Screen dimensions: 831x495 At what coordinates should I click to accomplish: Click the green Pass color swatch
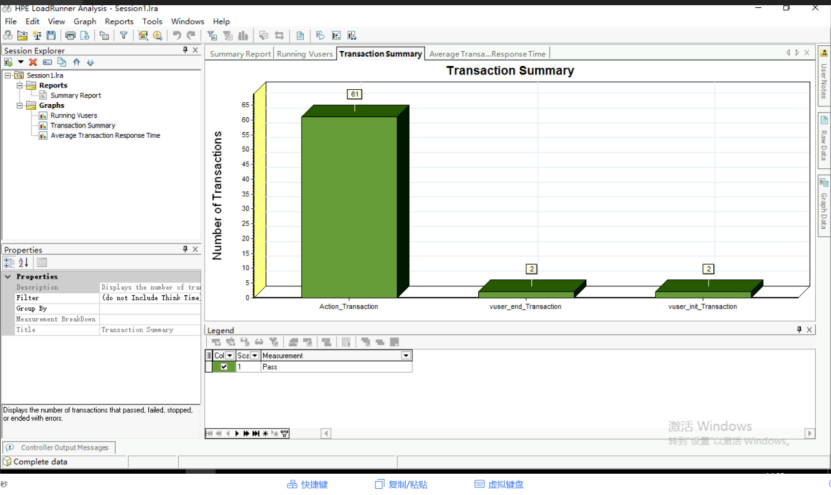(x=224, y=367)
